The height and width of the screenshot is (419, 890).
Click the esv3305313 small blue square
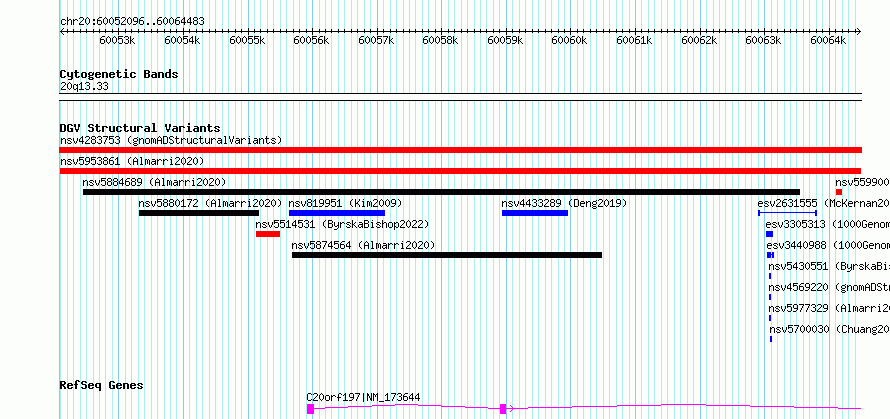point(770,234)
